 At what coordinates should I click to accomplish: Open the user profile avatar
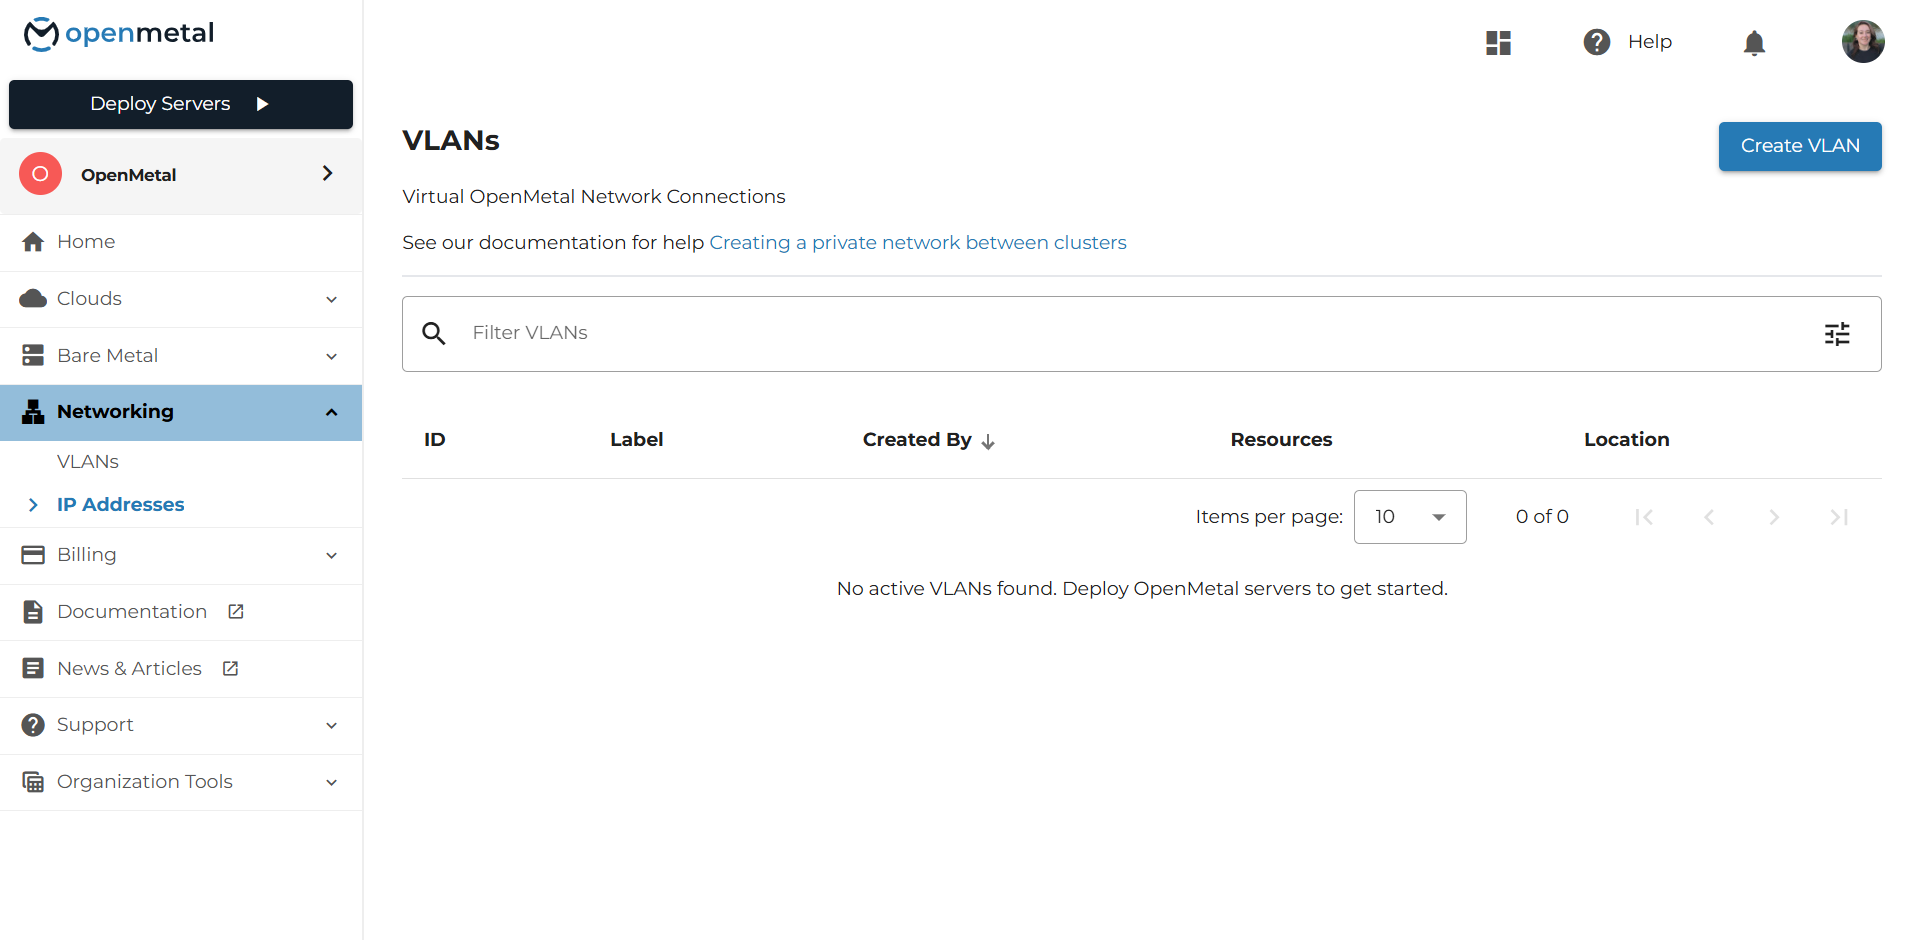pos(1863,41)
